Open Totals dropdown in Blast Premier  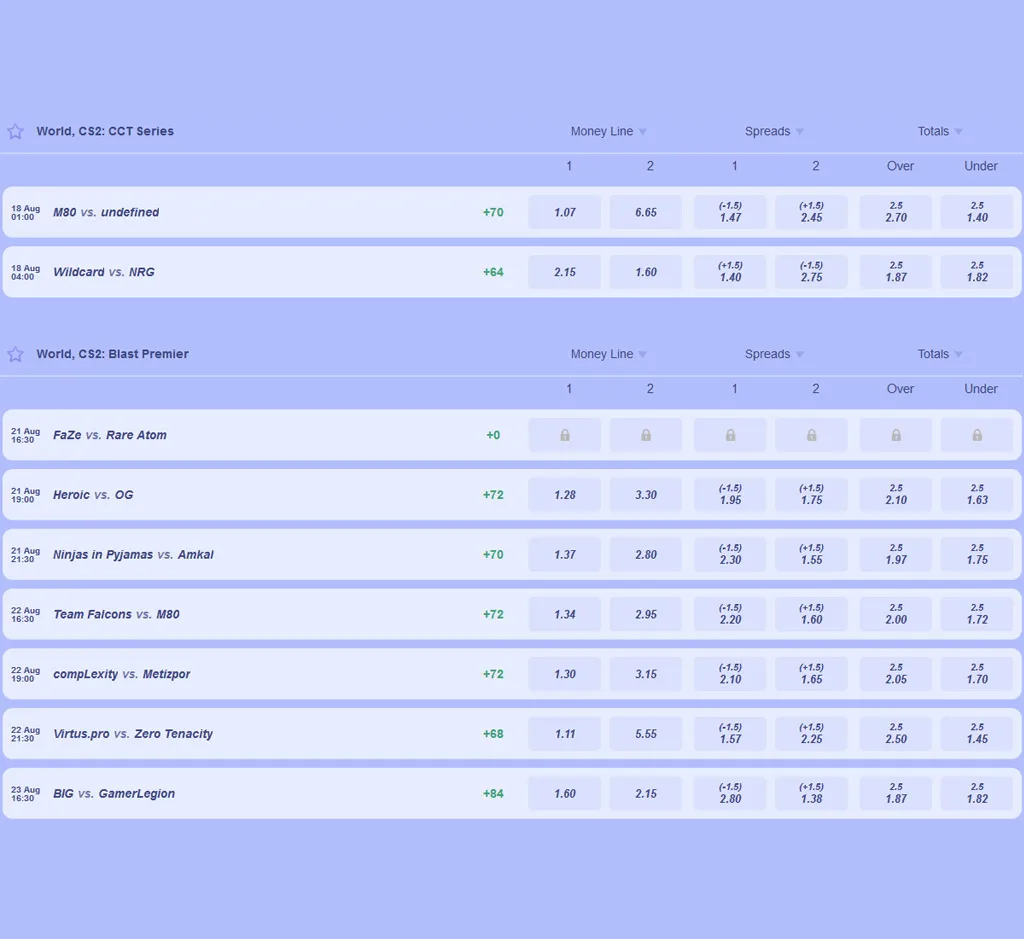click(x=940, y=354)
